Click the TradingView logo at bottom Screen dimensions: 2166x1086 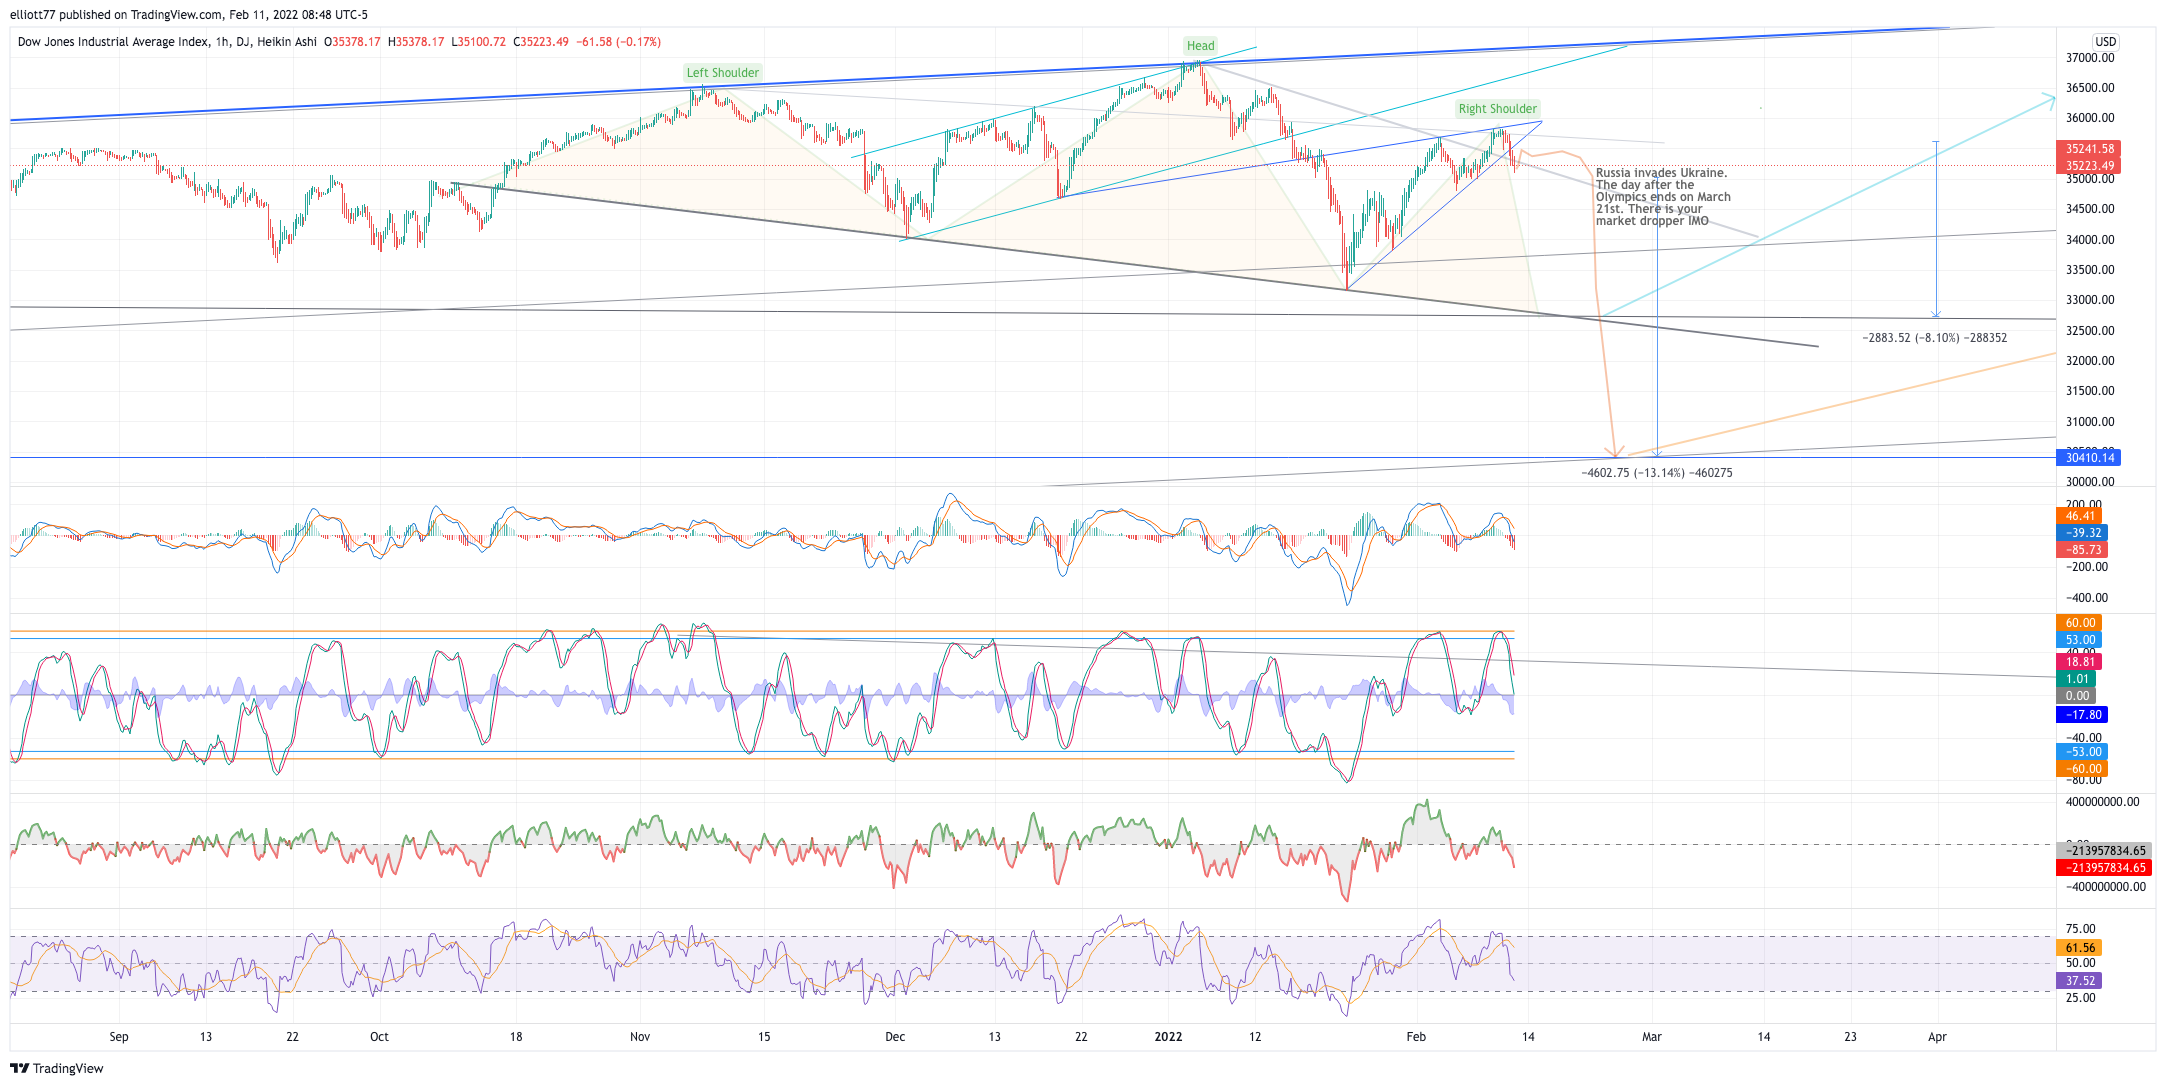pyautogui.click(x=57, y=1068)
